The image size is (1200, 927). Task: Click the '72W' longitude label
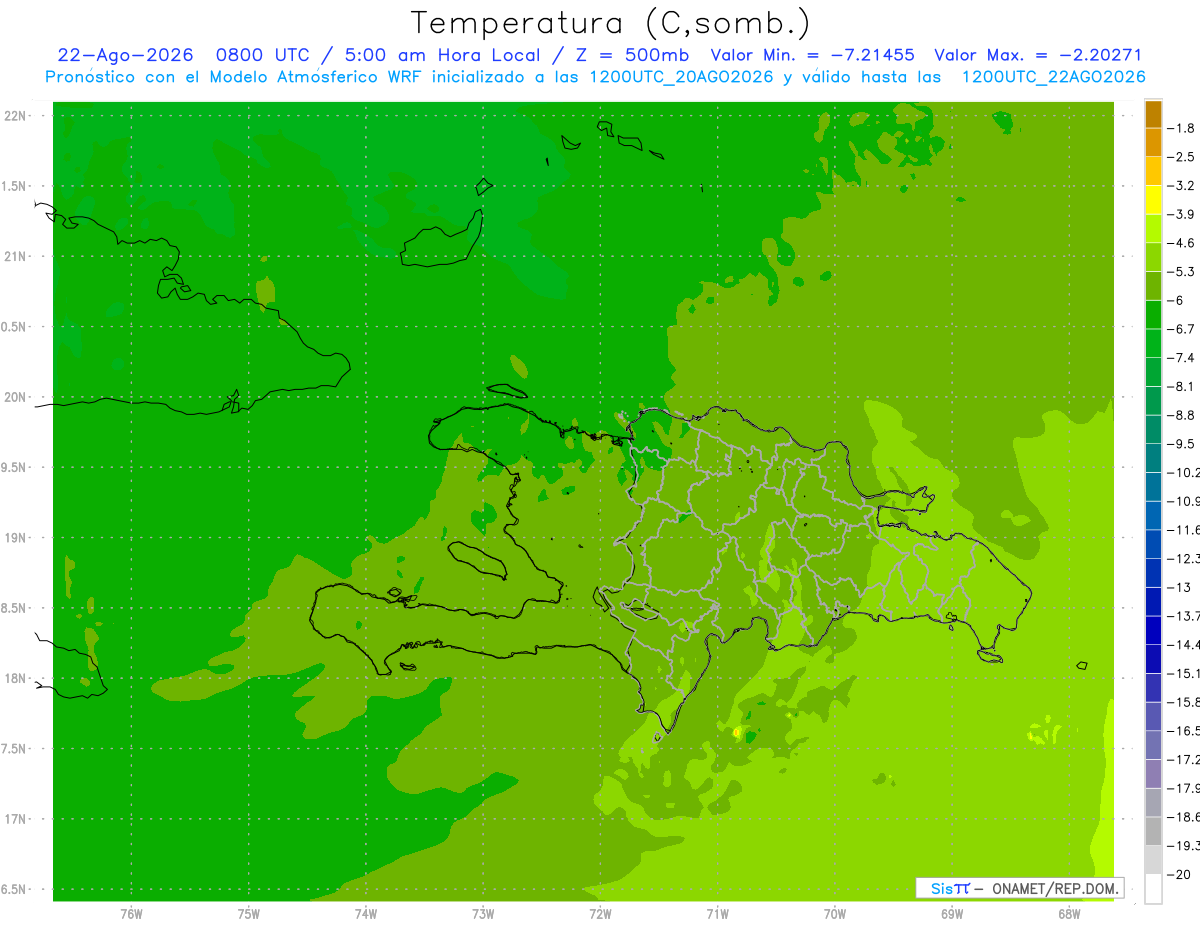(x=600, y=914)
